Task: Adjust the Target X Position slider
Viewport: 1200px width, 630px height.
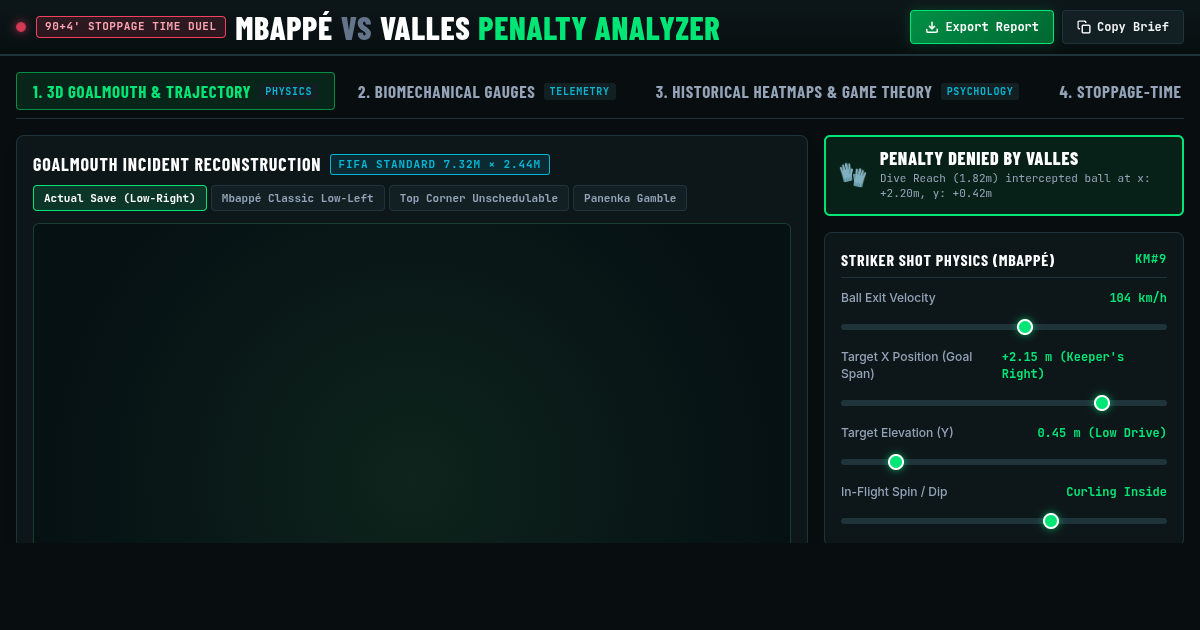Action: coord(1004,403)
